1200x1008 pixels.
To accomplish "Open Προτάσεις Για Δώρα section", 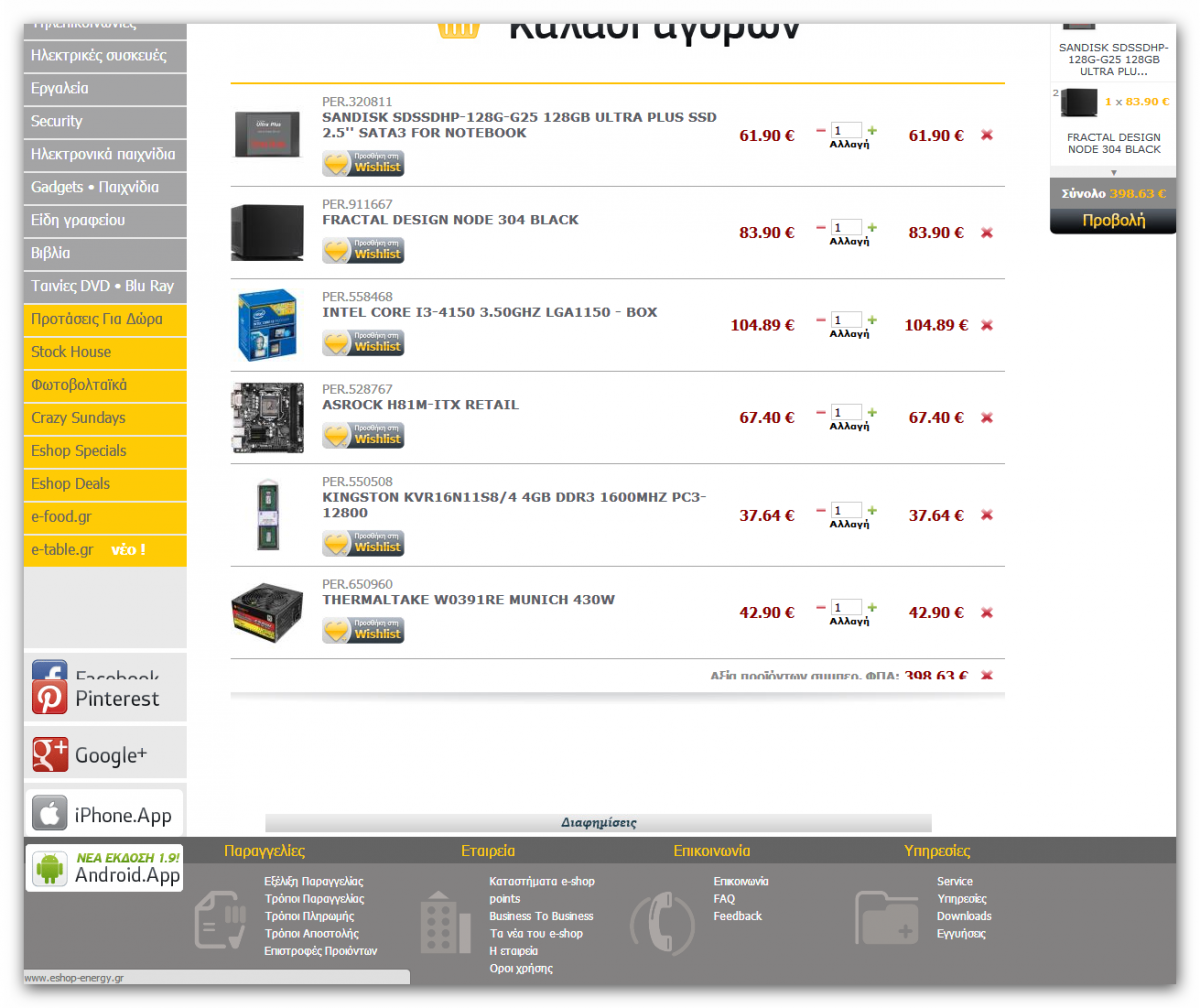I will pos(105,320).
